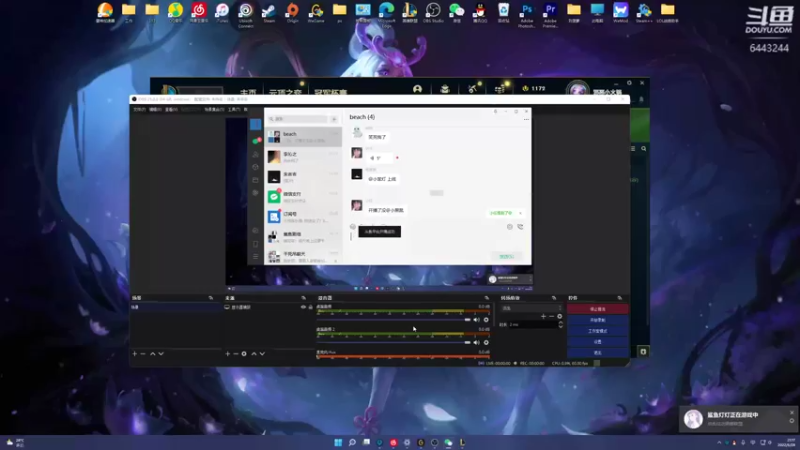The height and width of the screenshot is (450, 800).
Task: Click the WeChat chats sidebar icon
Action: point(256,141)
